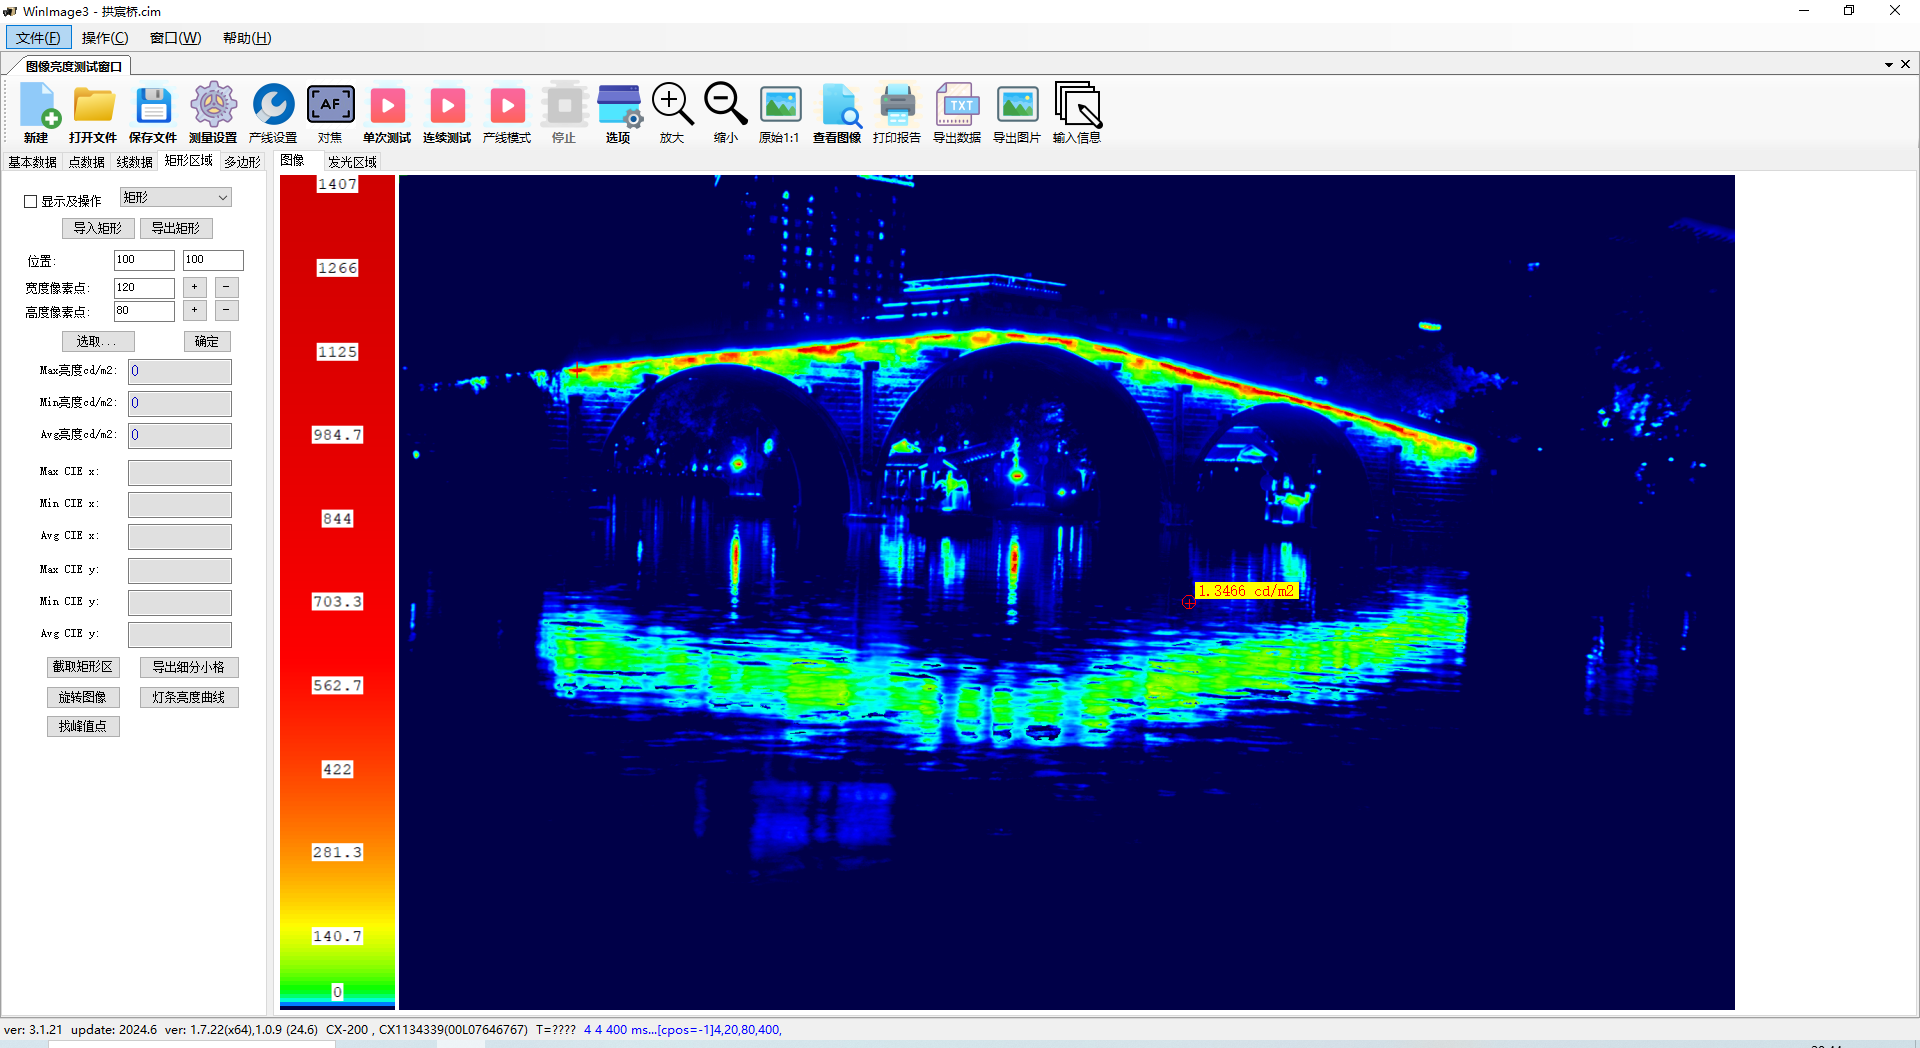This screenshot has width=1920, height=1048.
Task: Open the 矩形 shape dropdown
Action: tap(176, 198)
